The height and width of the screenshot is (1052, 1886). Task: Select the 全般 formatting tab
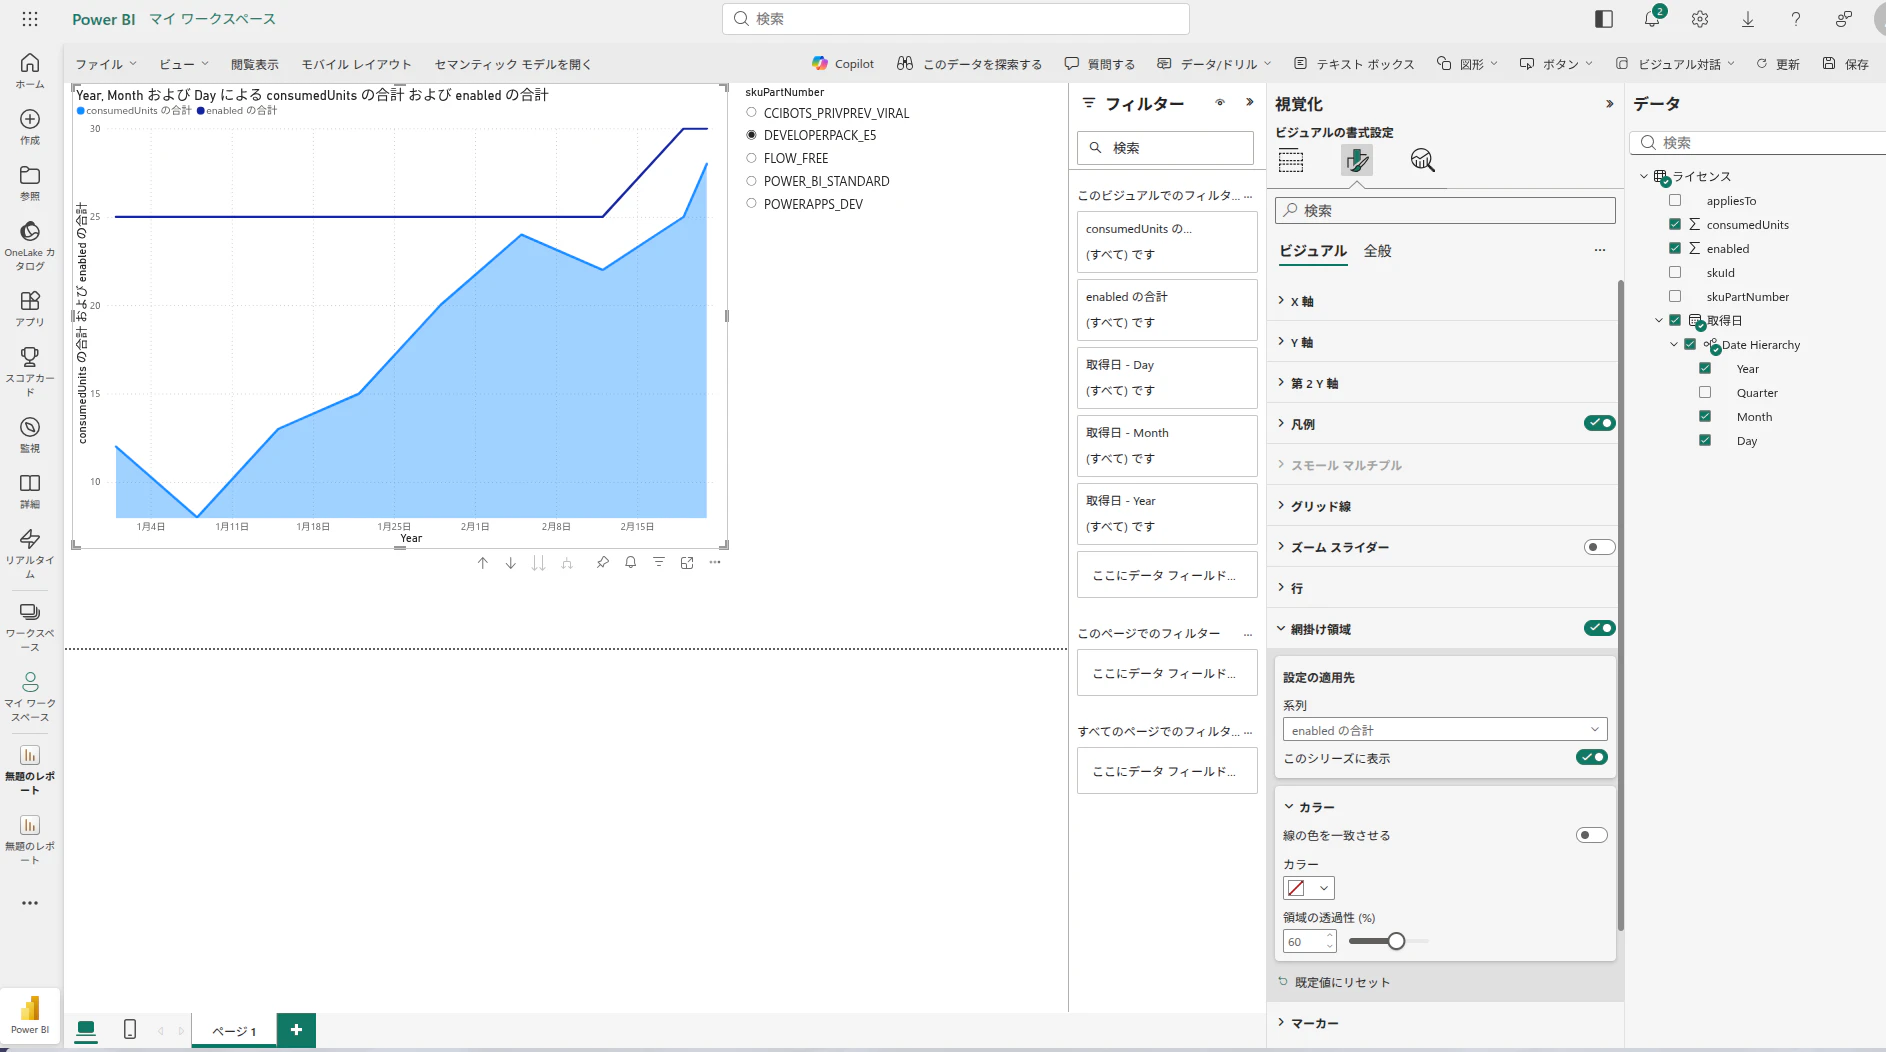(x=1377, y=251)
